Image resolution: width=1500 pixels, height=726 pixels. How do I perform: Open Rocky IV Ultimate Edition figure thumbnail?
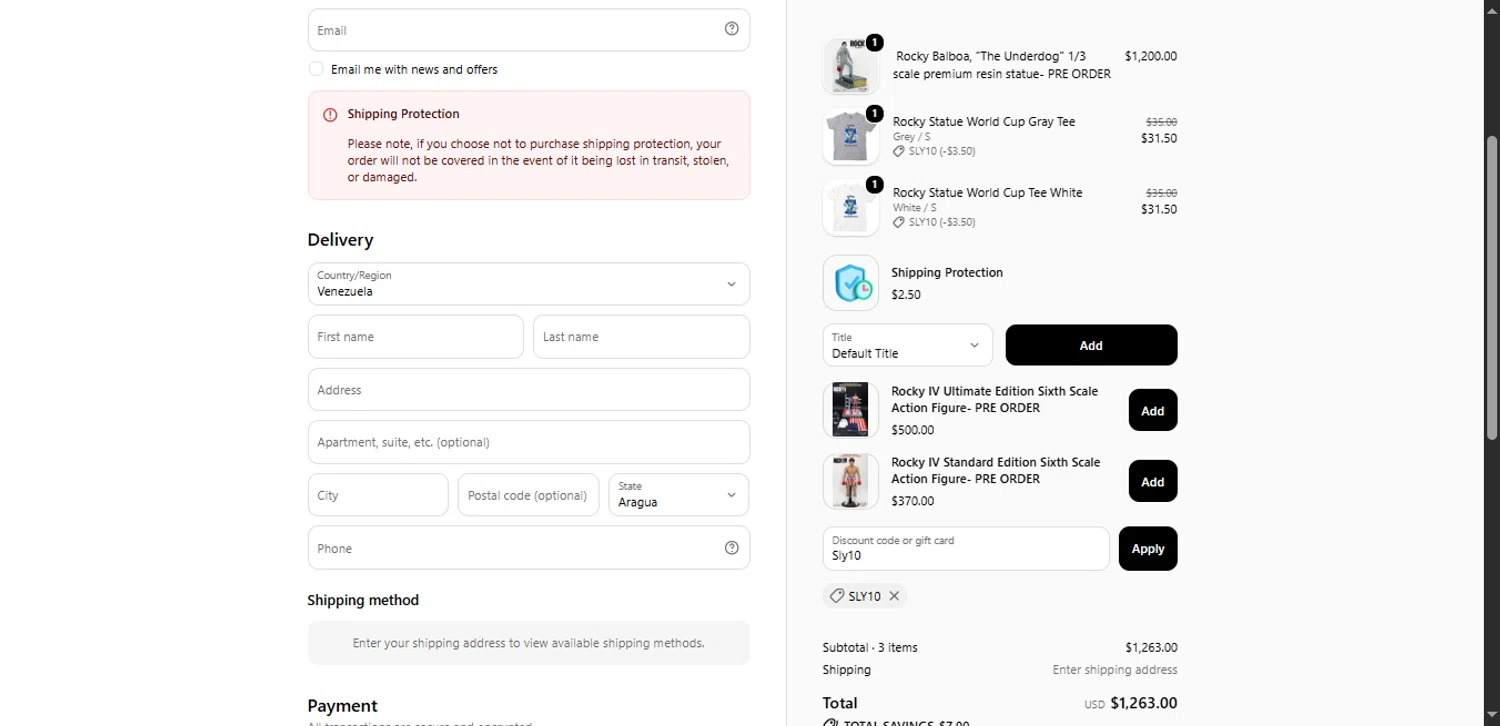[851, 410]
